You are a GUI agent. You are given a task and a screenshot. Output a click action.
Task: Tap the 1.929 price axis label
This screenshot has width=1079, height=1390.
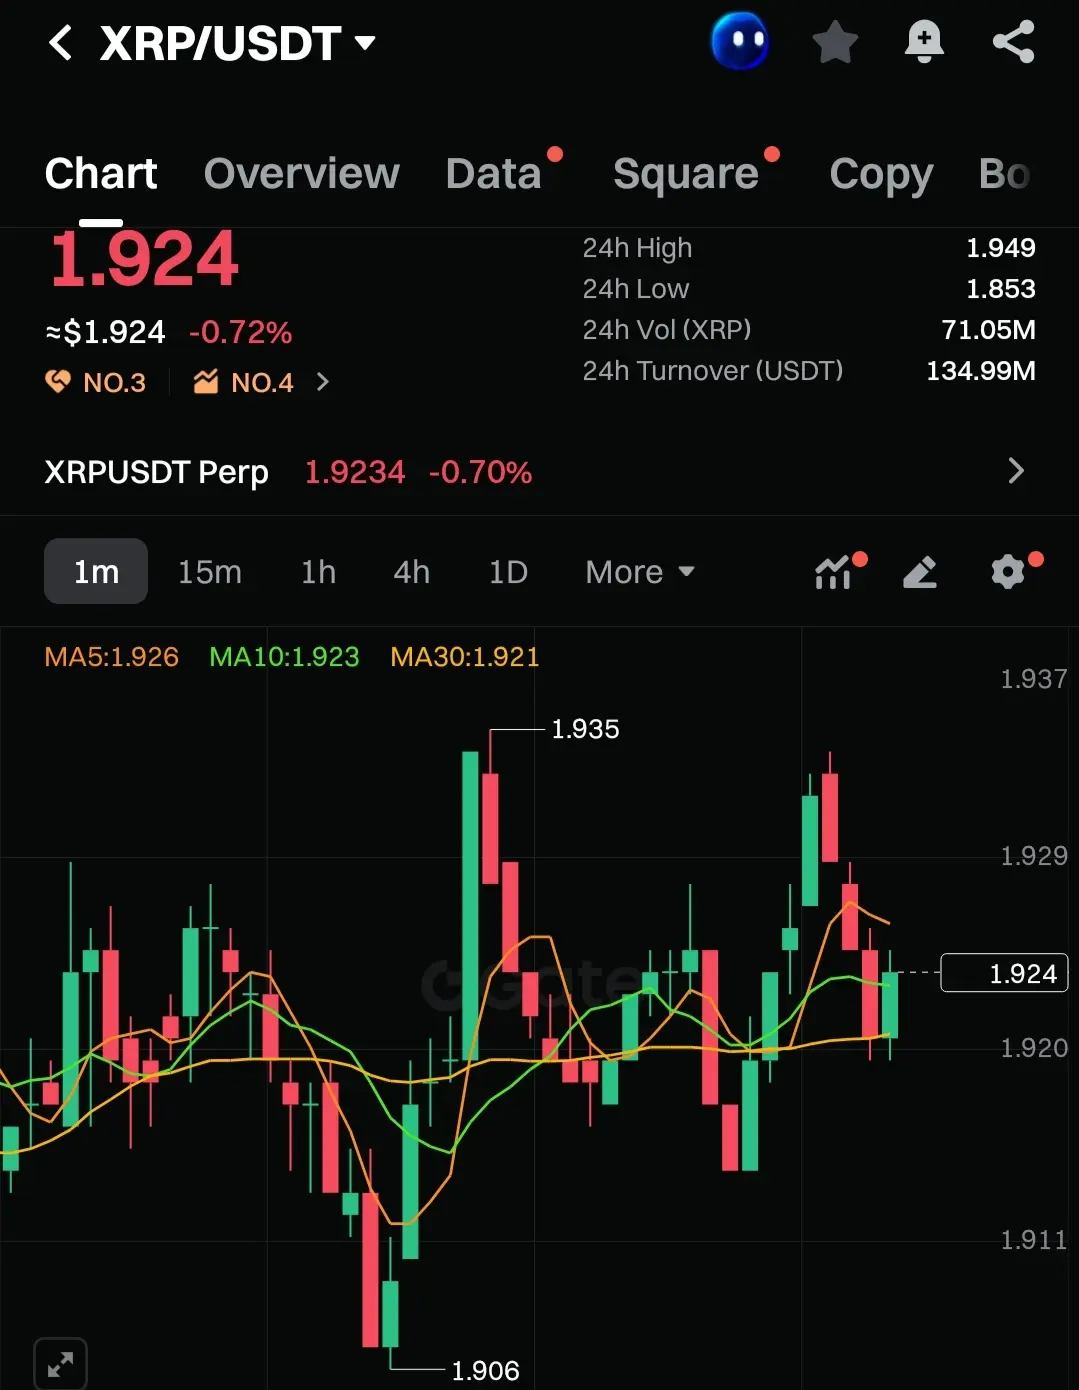click(1034, 856)
